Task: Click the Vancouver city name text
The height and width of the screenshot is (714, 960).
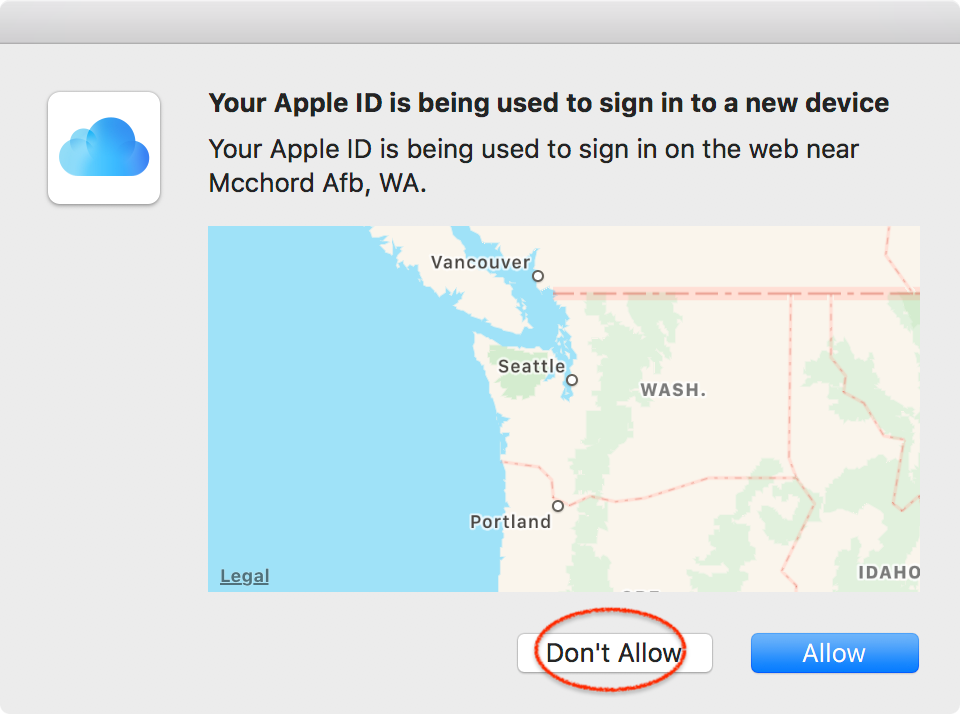Action: click(480, 262)
